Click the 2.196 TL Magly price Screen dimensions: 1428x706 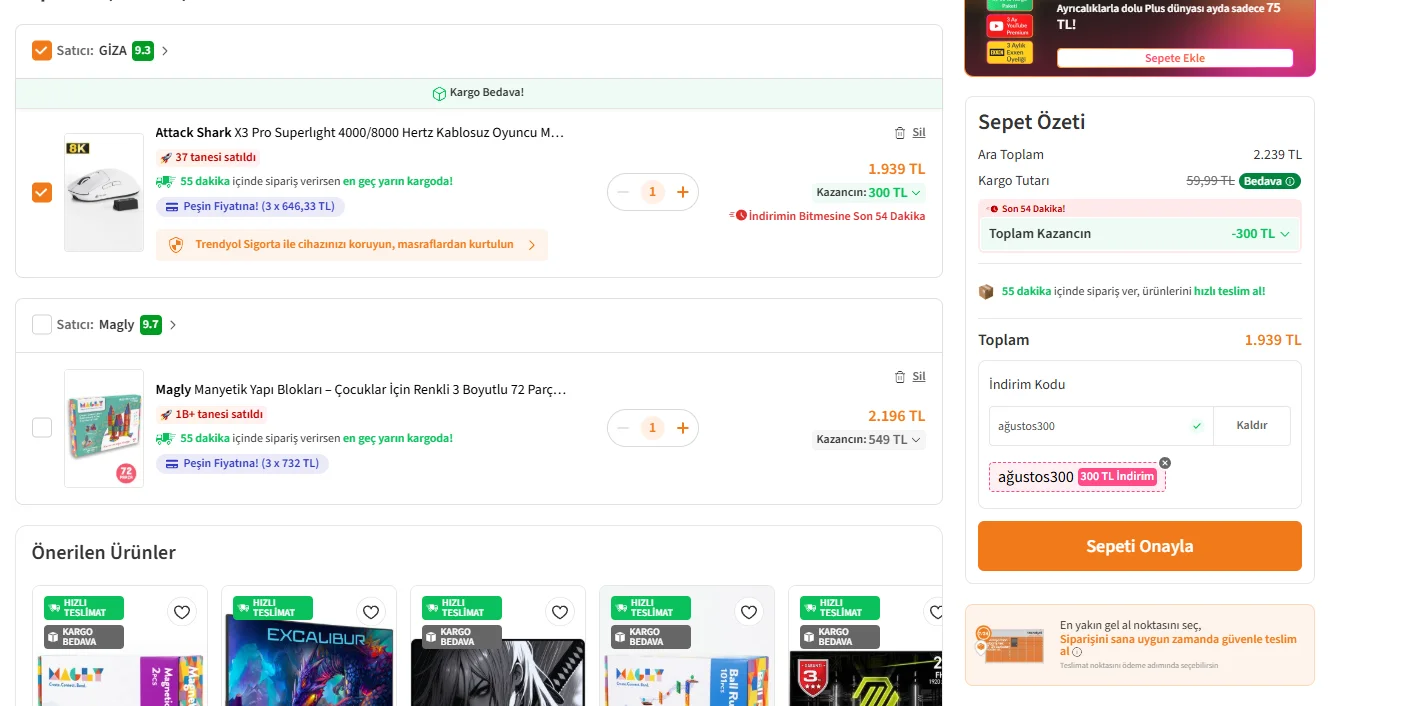point(897,416)
